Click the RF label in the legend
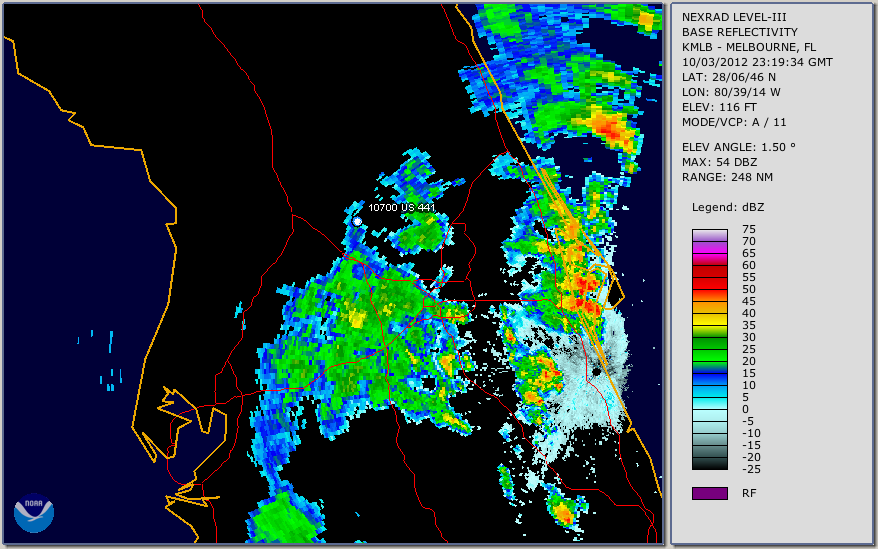The width and height of the screenshot is (878, 549). coord(749,493)
